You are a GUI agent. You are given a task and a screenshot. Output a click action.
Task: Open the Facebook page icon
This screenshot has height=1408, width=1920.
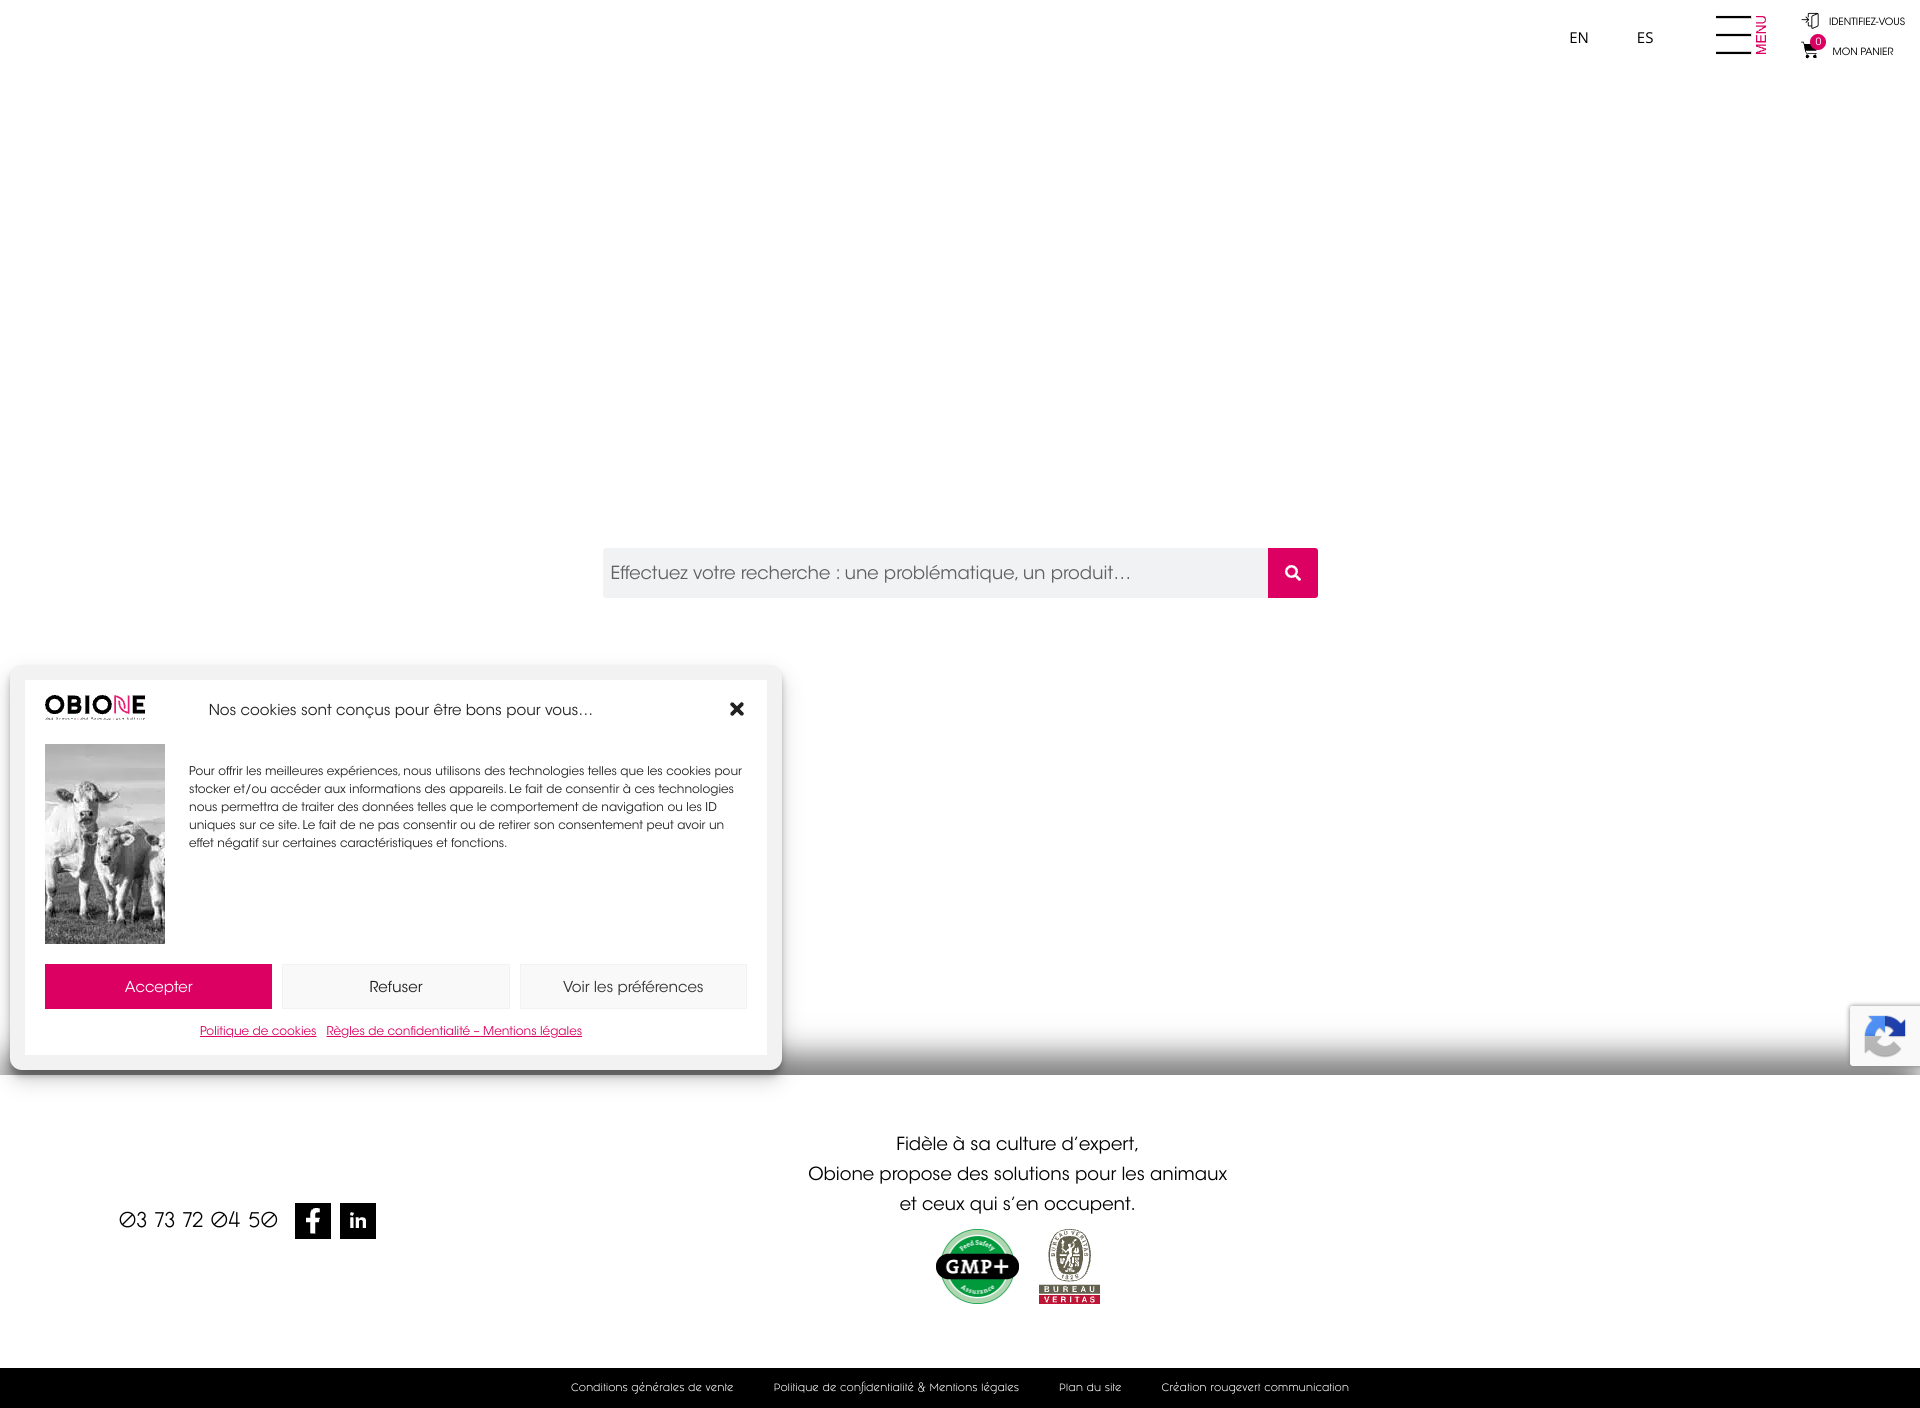point(313,1221)
